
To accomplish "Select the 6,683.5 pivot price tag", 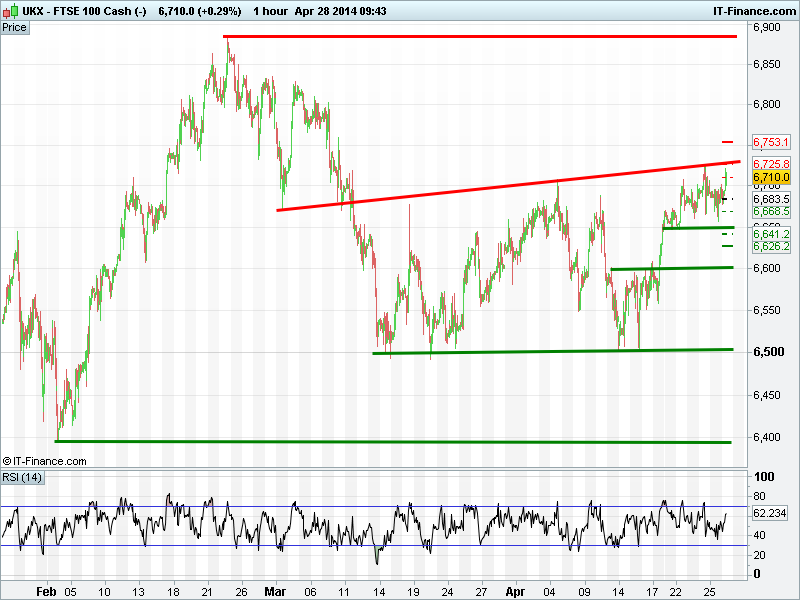I will (771, 199).
